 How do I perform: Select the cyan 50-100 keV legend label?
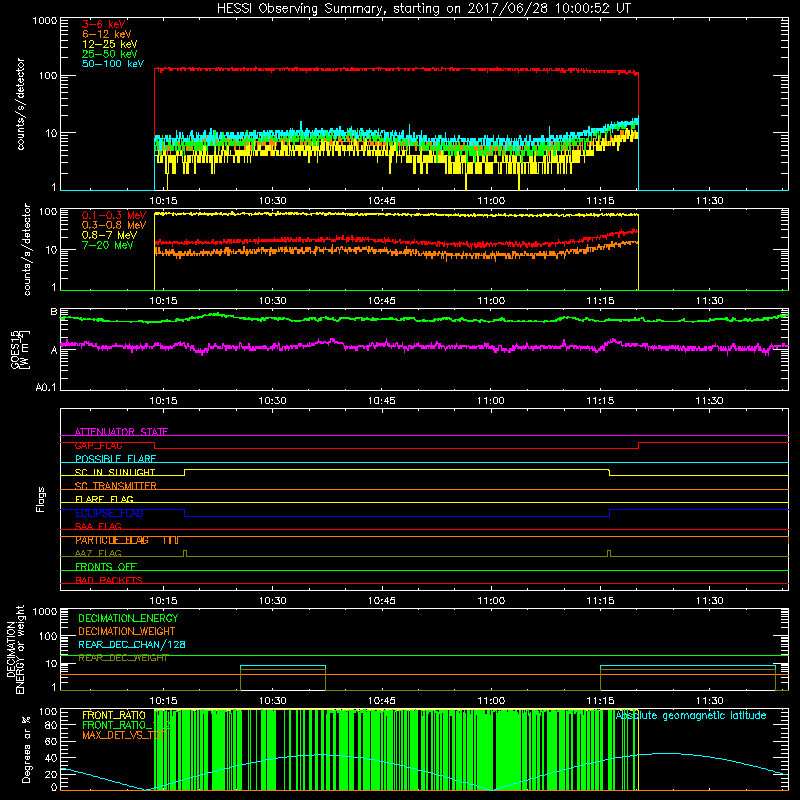(x=113, y=64)
